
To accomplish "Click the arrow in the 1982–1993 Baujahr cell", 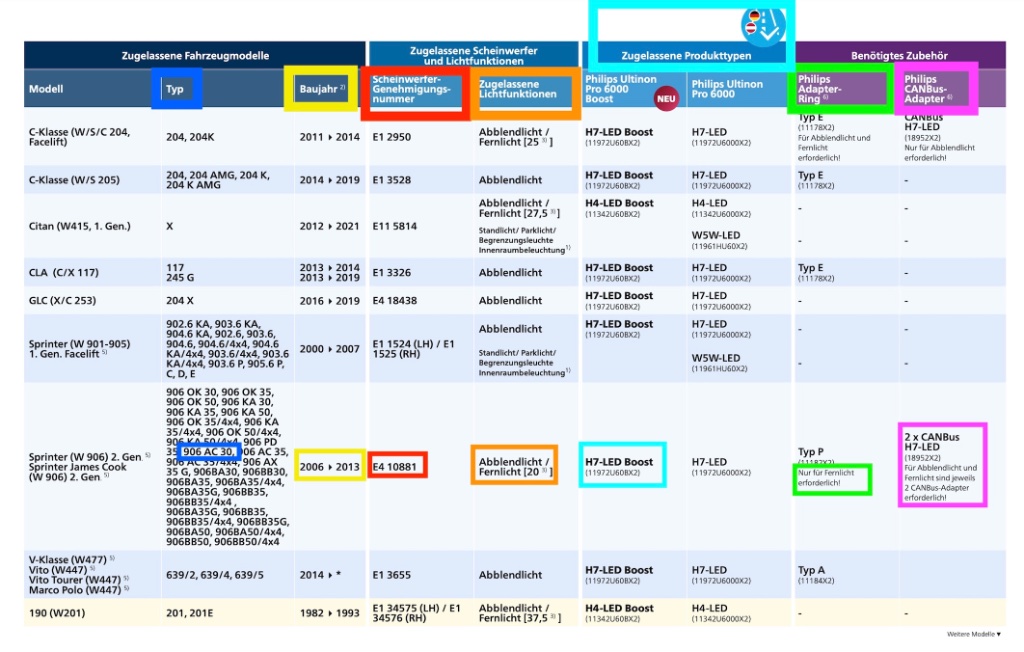I will tap(328, 613).
